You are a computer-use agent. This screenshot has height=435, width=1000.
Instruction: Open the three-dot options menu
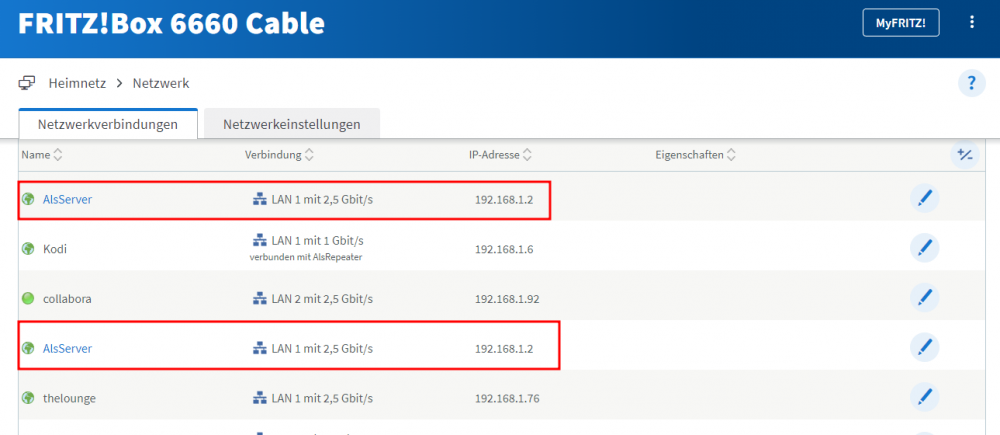(972, 23)
